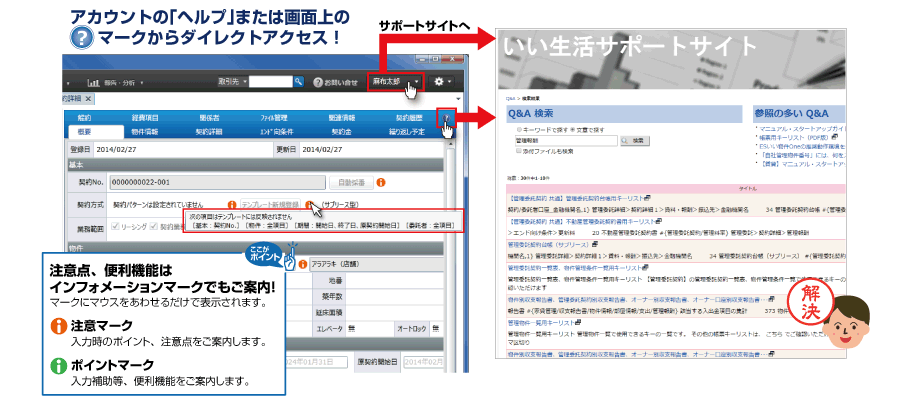The image size is (901, 399).
Task: Select the キーワードで探す radio button
Action: (x=519, y=130)
